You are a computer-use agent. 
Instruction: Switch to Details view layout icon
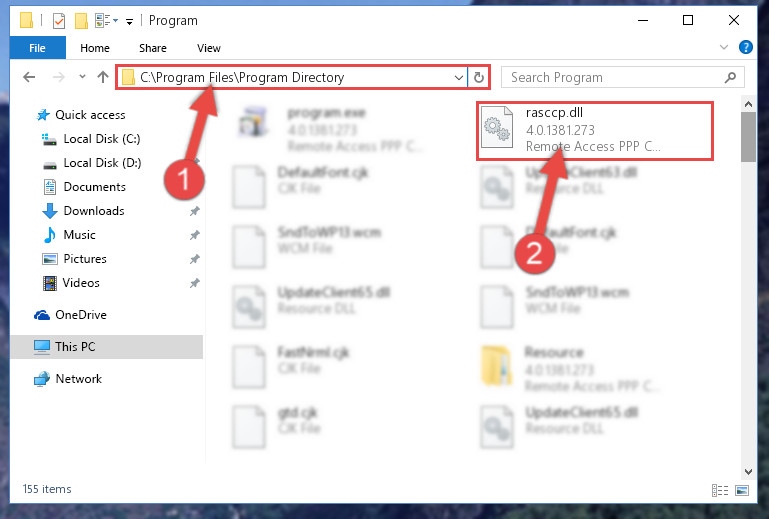tap(720, 490)
